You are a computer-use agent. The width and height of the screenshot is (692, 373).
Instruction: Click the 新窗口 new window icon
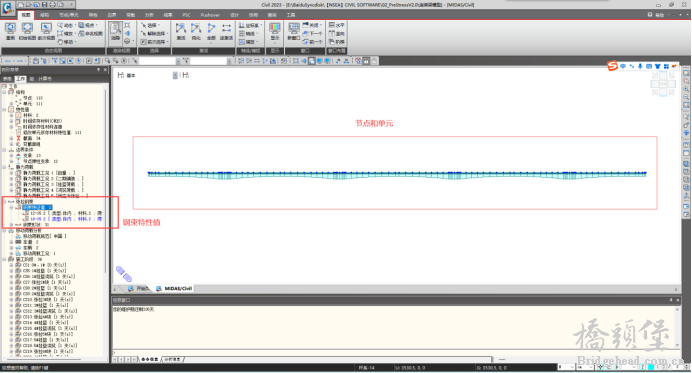point(293,32)
